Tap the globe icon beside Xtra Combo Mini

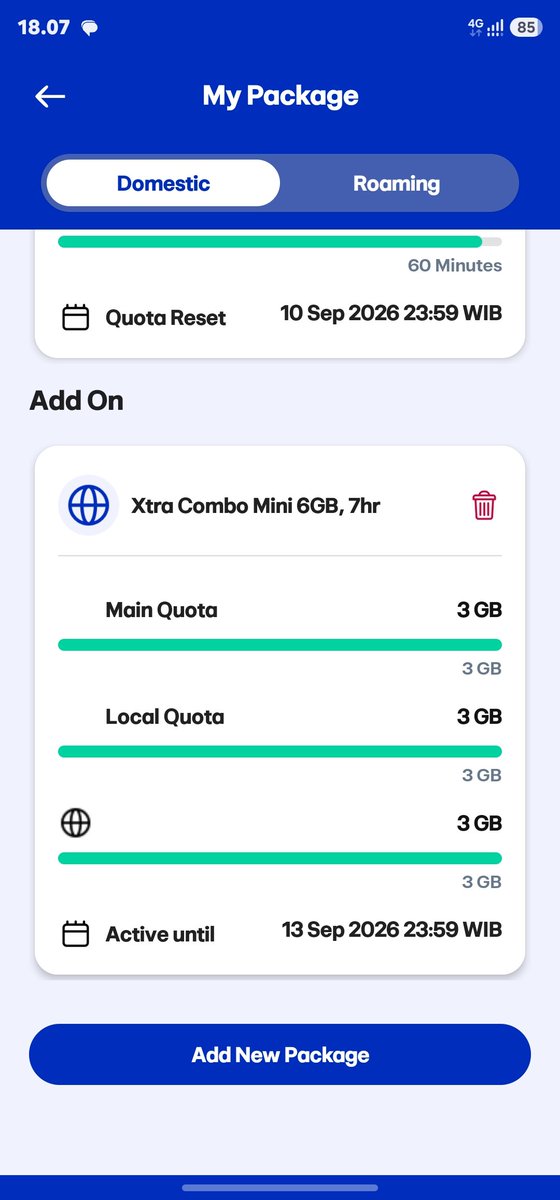(88, 506)
